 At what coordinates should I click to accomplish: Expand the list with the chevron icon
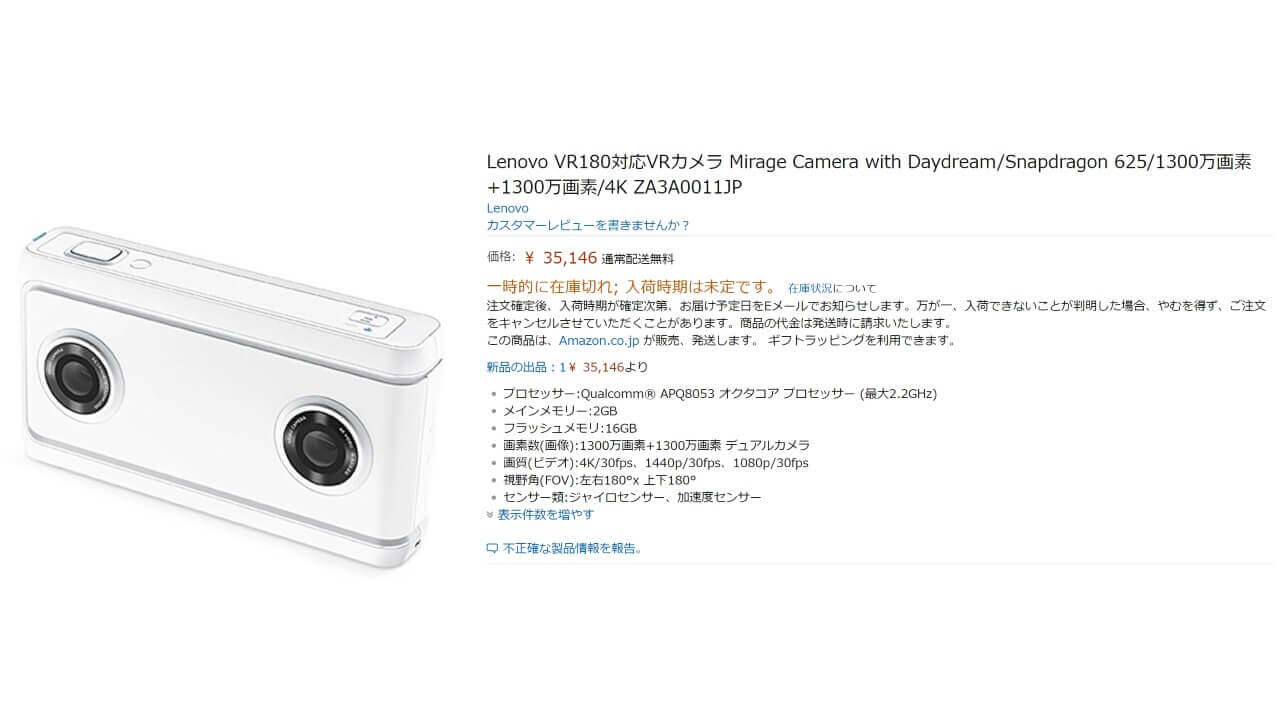[x=490, y=515]
